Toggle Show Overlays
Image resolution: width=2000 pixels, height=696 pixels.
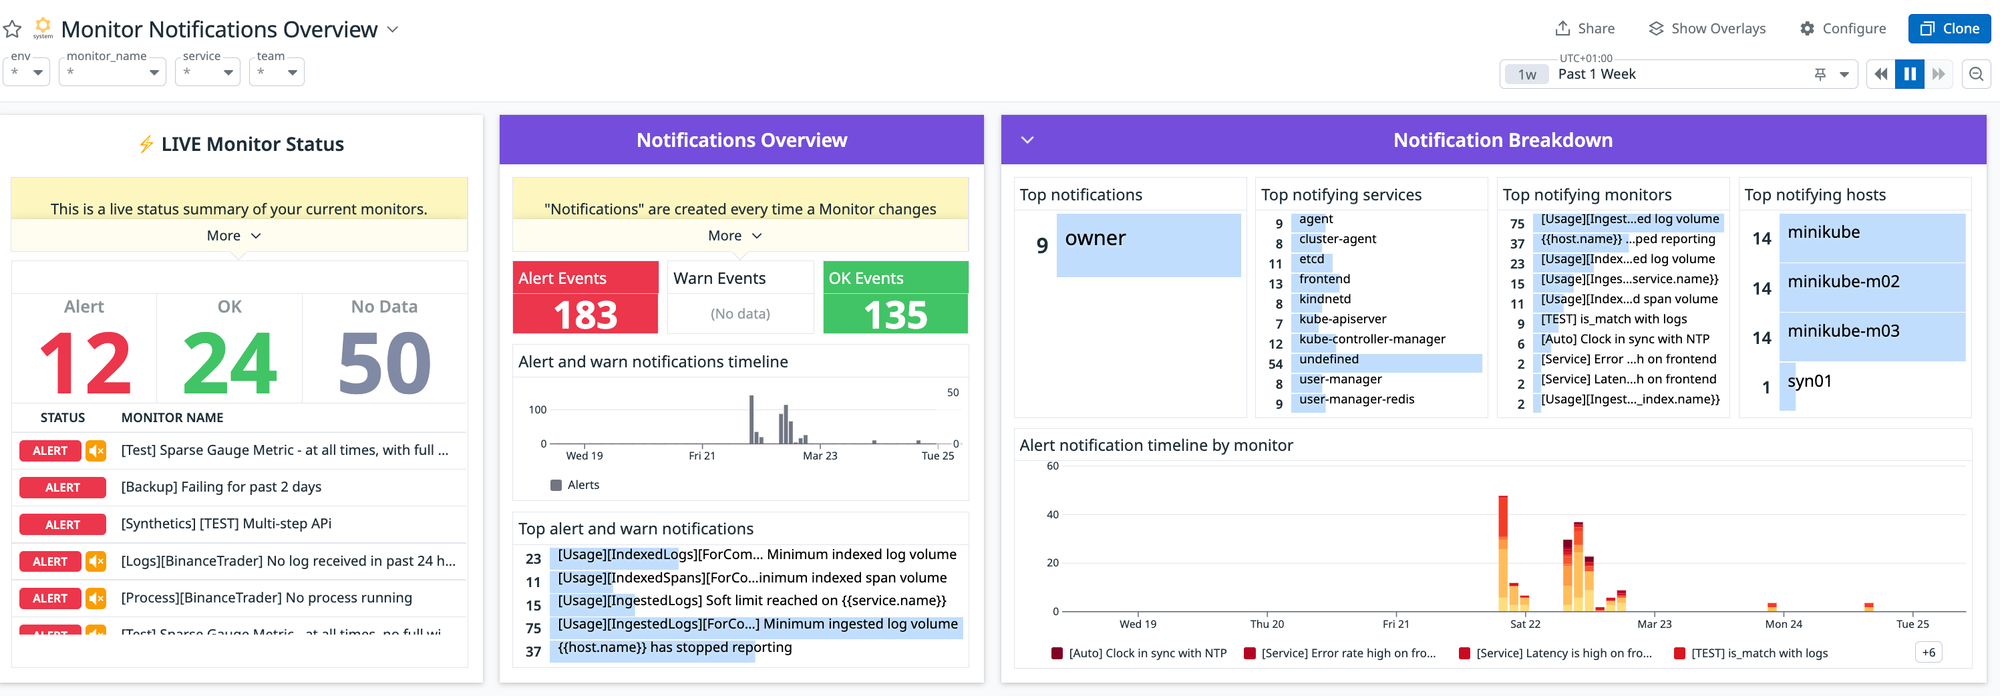(1706, 29)
